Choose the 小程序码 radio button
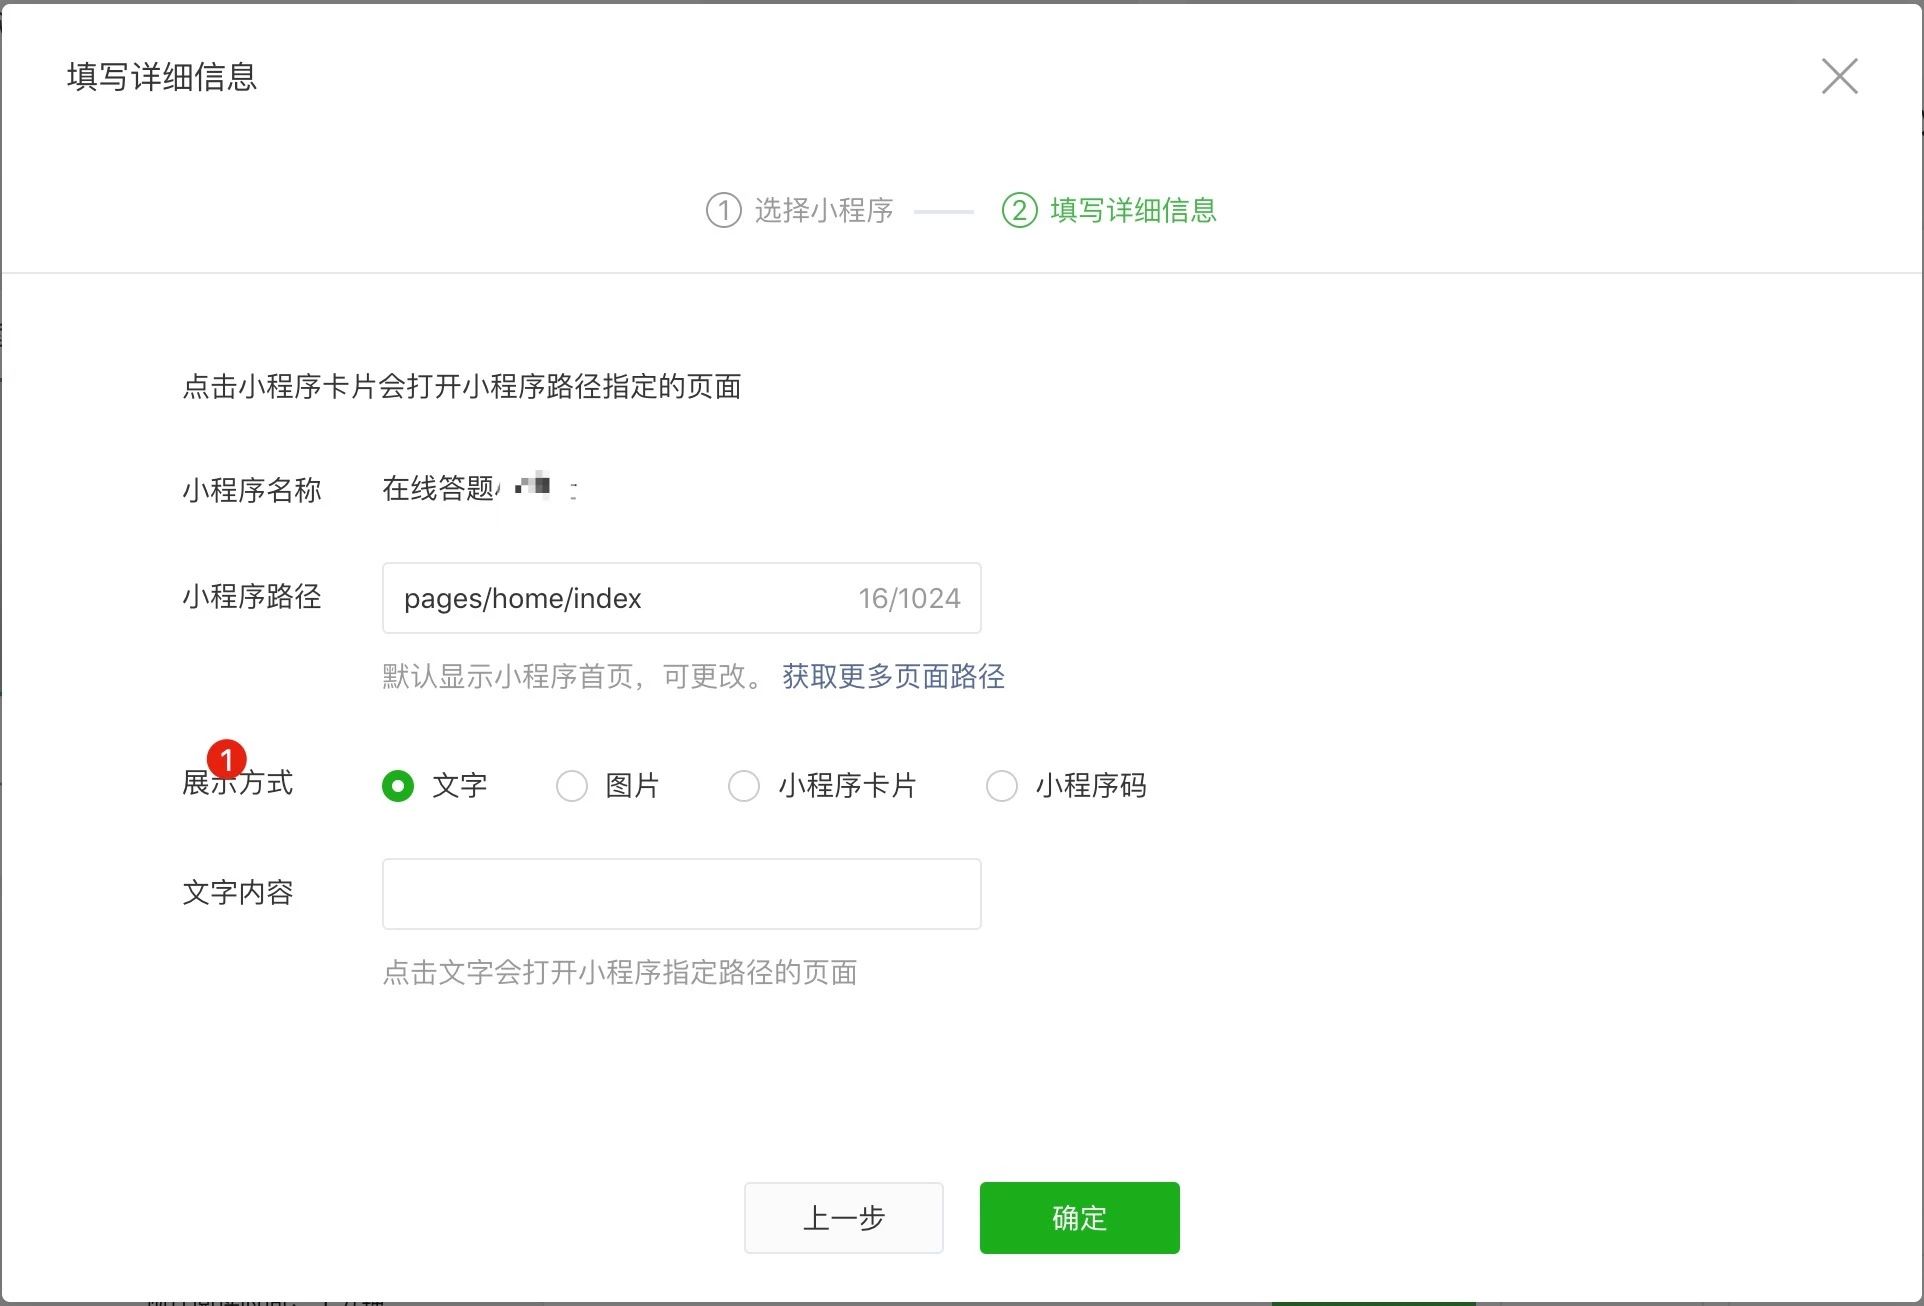 coord(1002,786)
